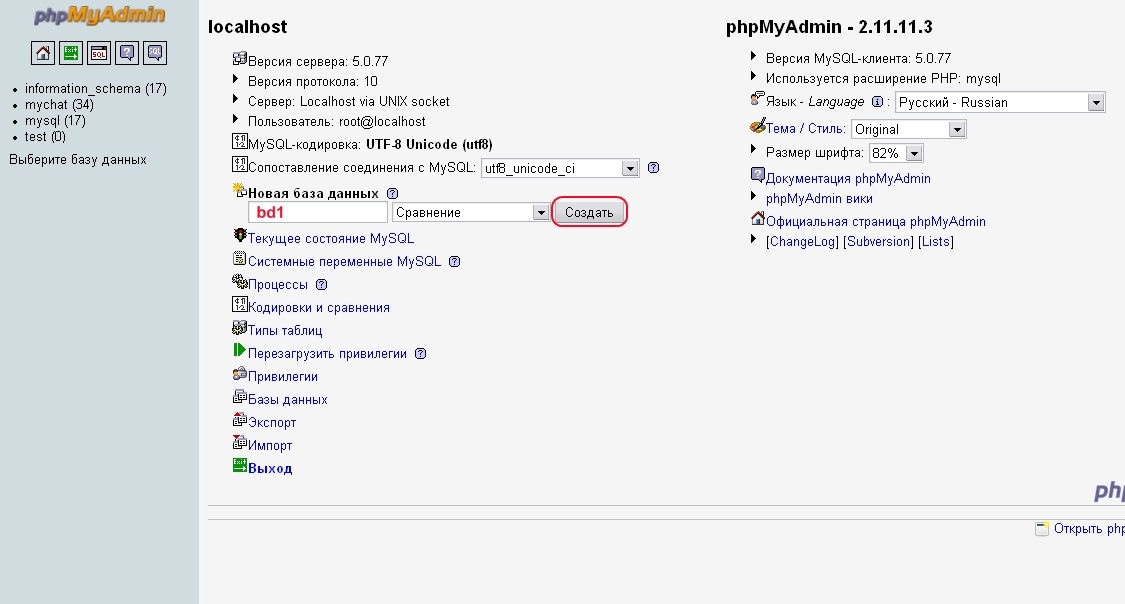The image size is (1125, 604).
Task: Click the icon beside Базы данных
Action: coord(240,396)
